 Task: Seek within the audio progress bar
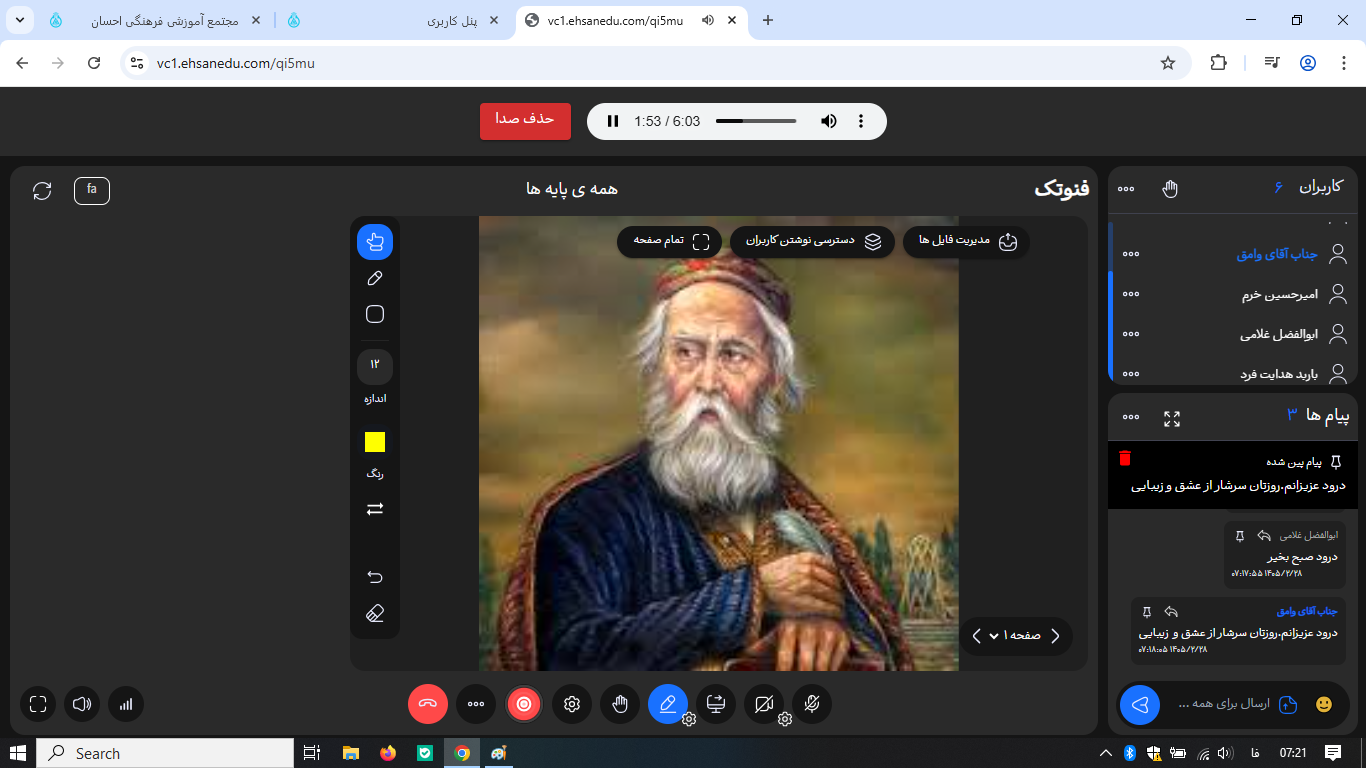[756, 121]
